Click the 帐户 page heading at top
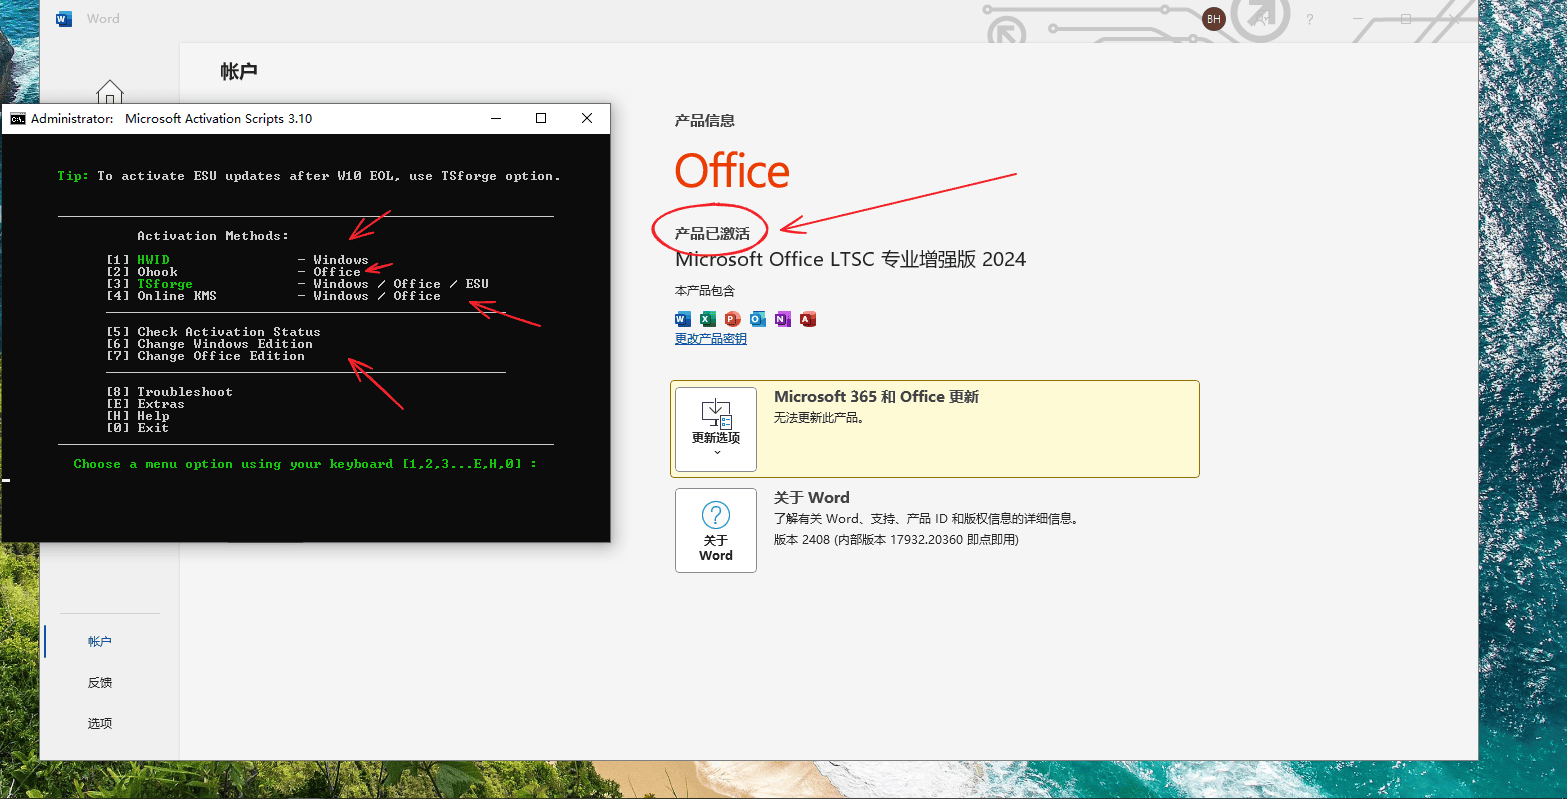This screenshot has height=799, width=1567. pyautogui.click(x=239, y=72)
